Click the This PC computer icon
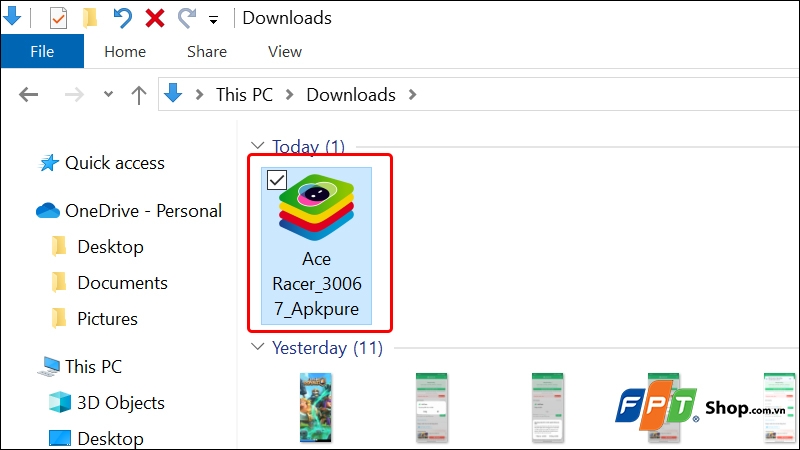The width and height of the screenshot is (800, 450). click(49, 367)
